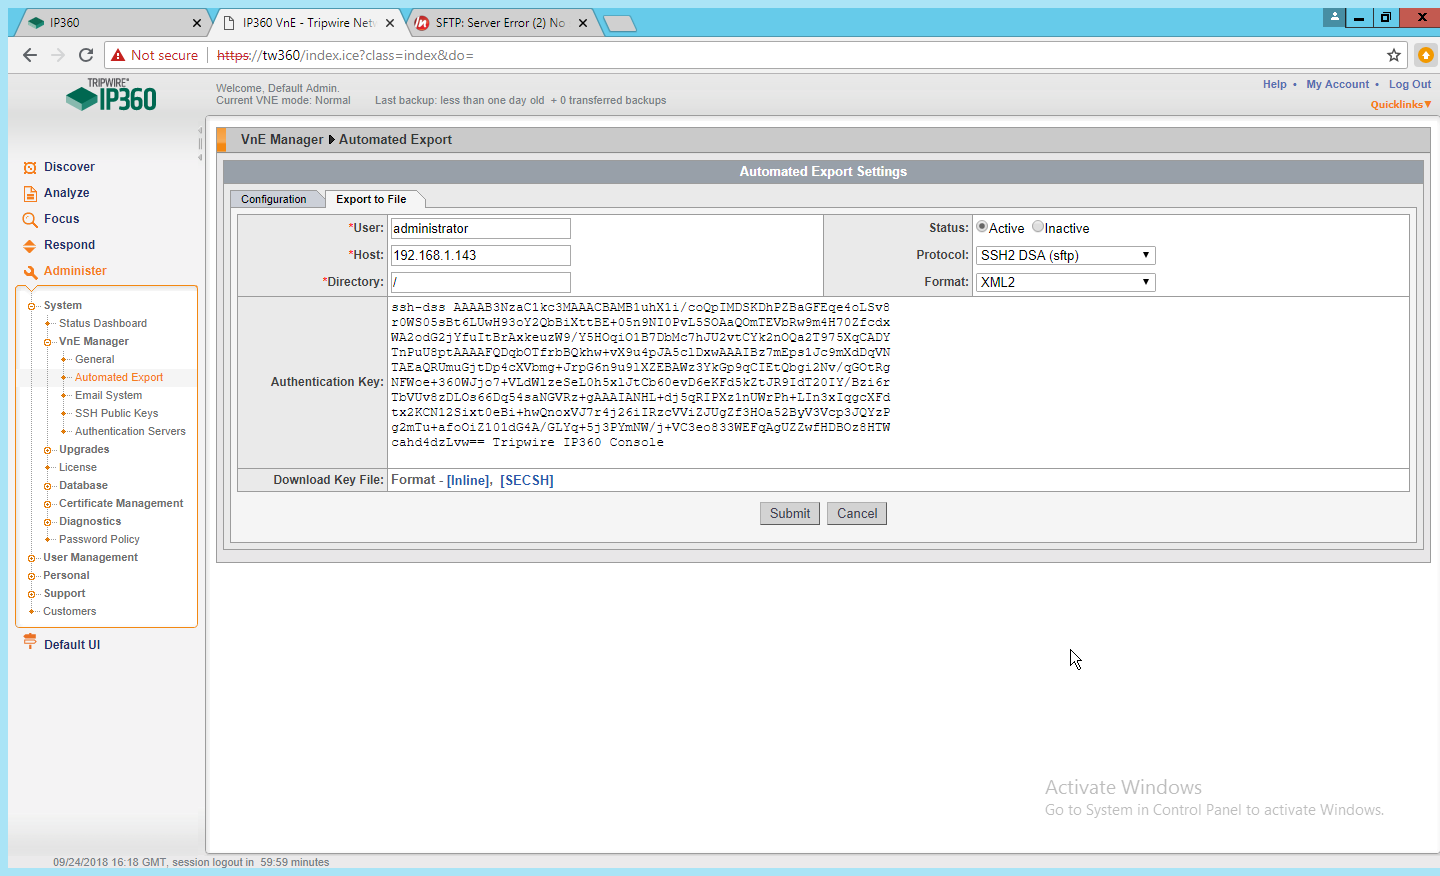Open License tree item
The height and width of the screenshot is (876, 1440).
click(78, 468)
